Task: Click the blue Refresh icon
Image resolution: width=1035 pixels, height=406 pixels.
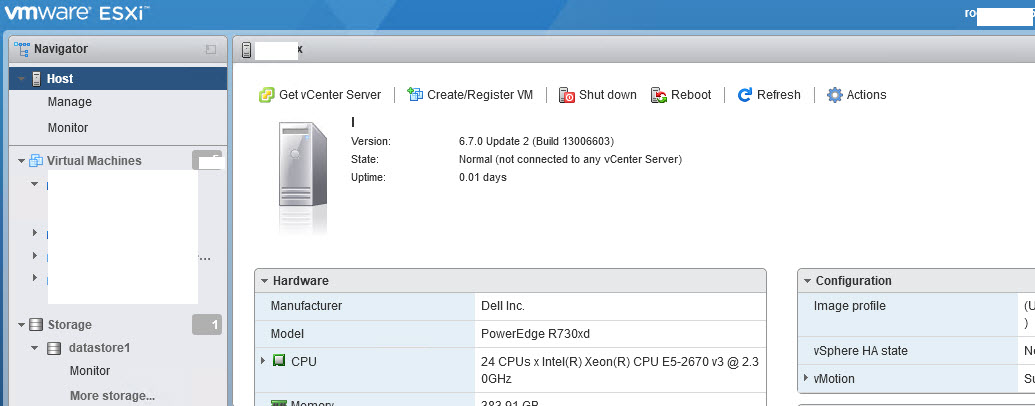Action: tap(745, 95)
